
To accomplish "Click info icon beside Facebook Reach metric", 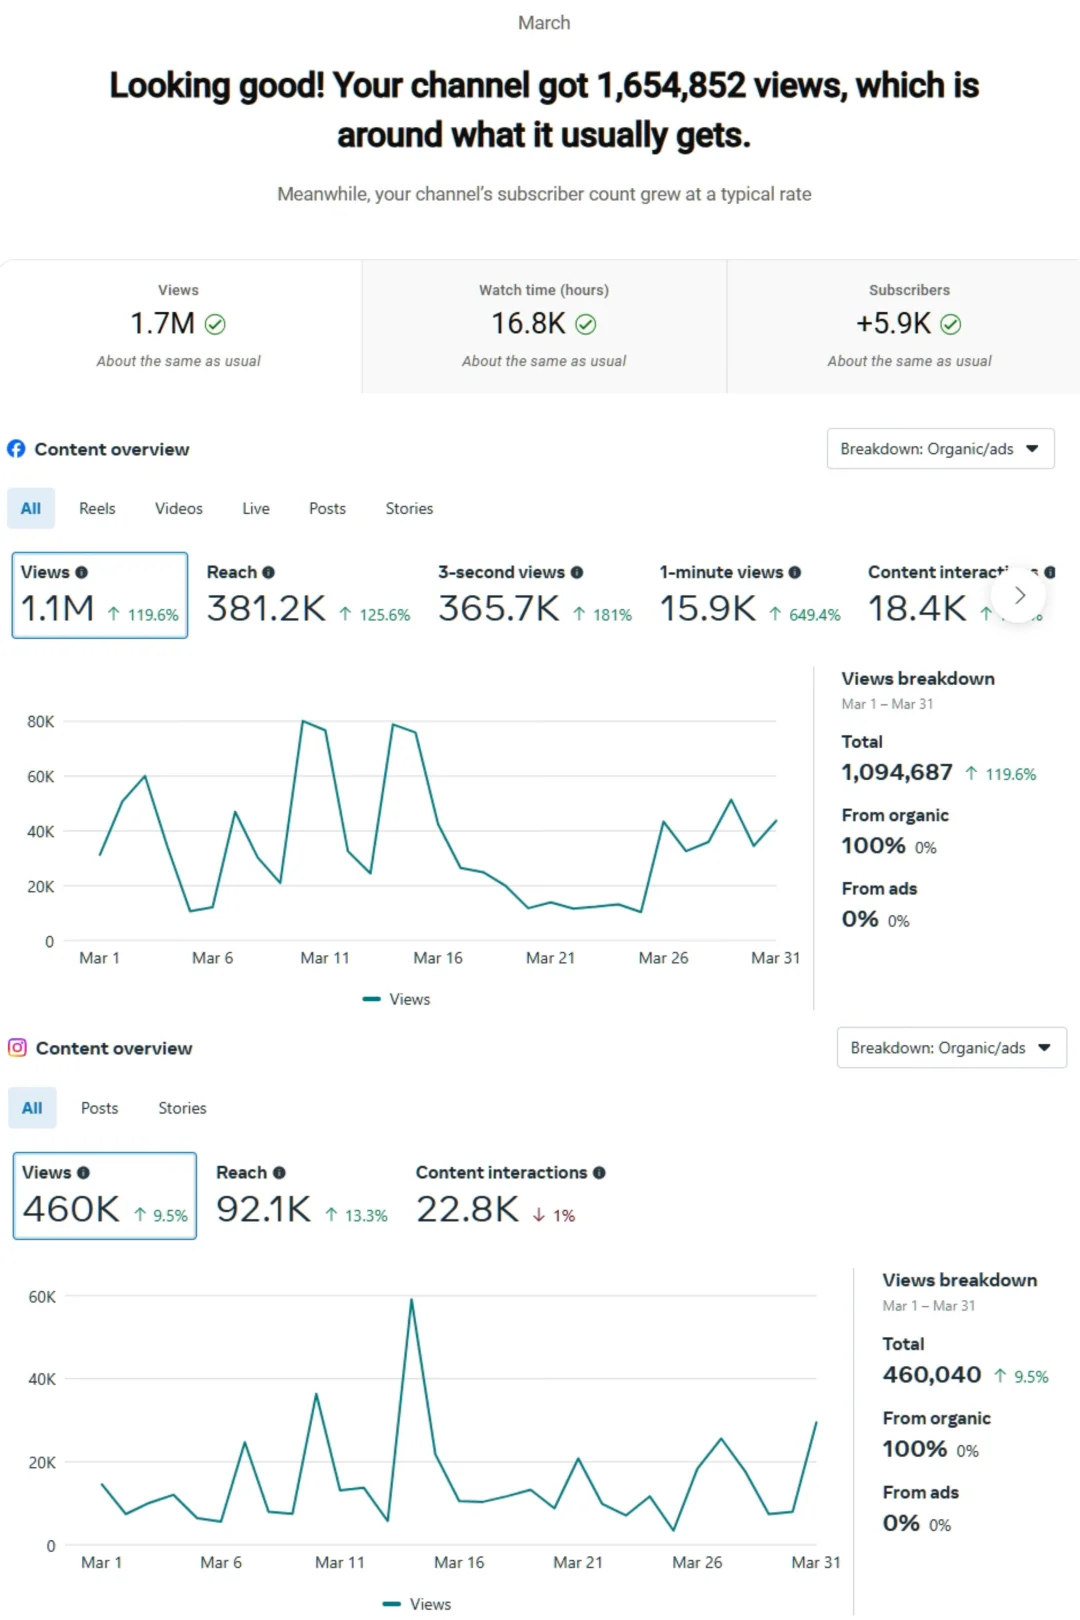I will click(x=268, y=573).
